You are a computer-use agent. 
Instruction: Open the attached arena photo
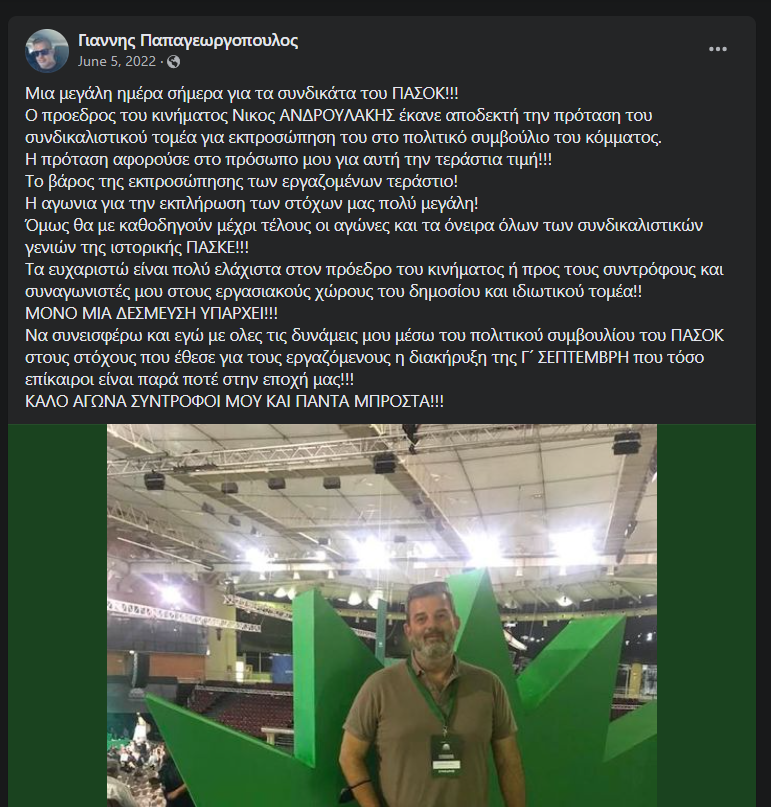(x=381, y=615)
